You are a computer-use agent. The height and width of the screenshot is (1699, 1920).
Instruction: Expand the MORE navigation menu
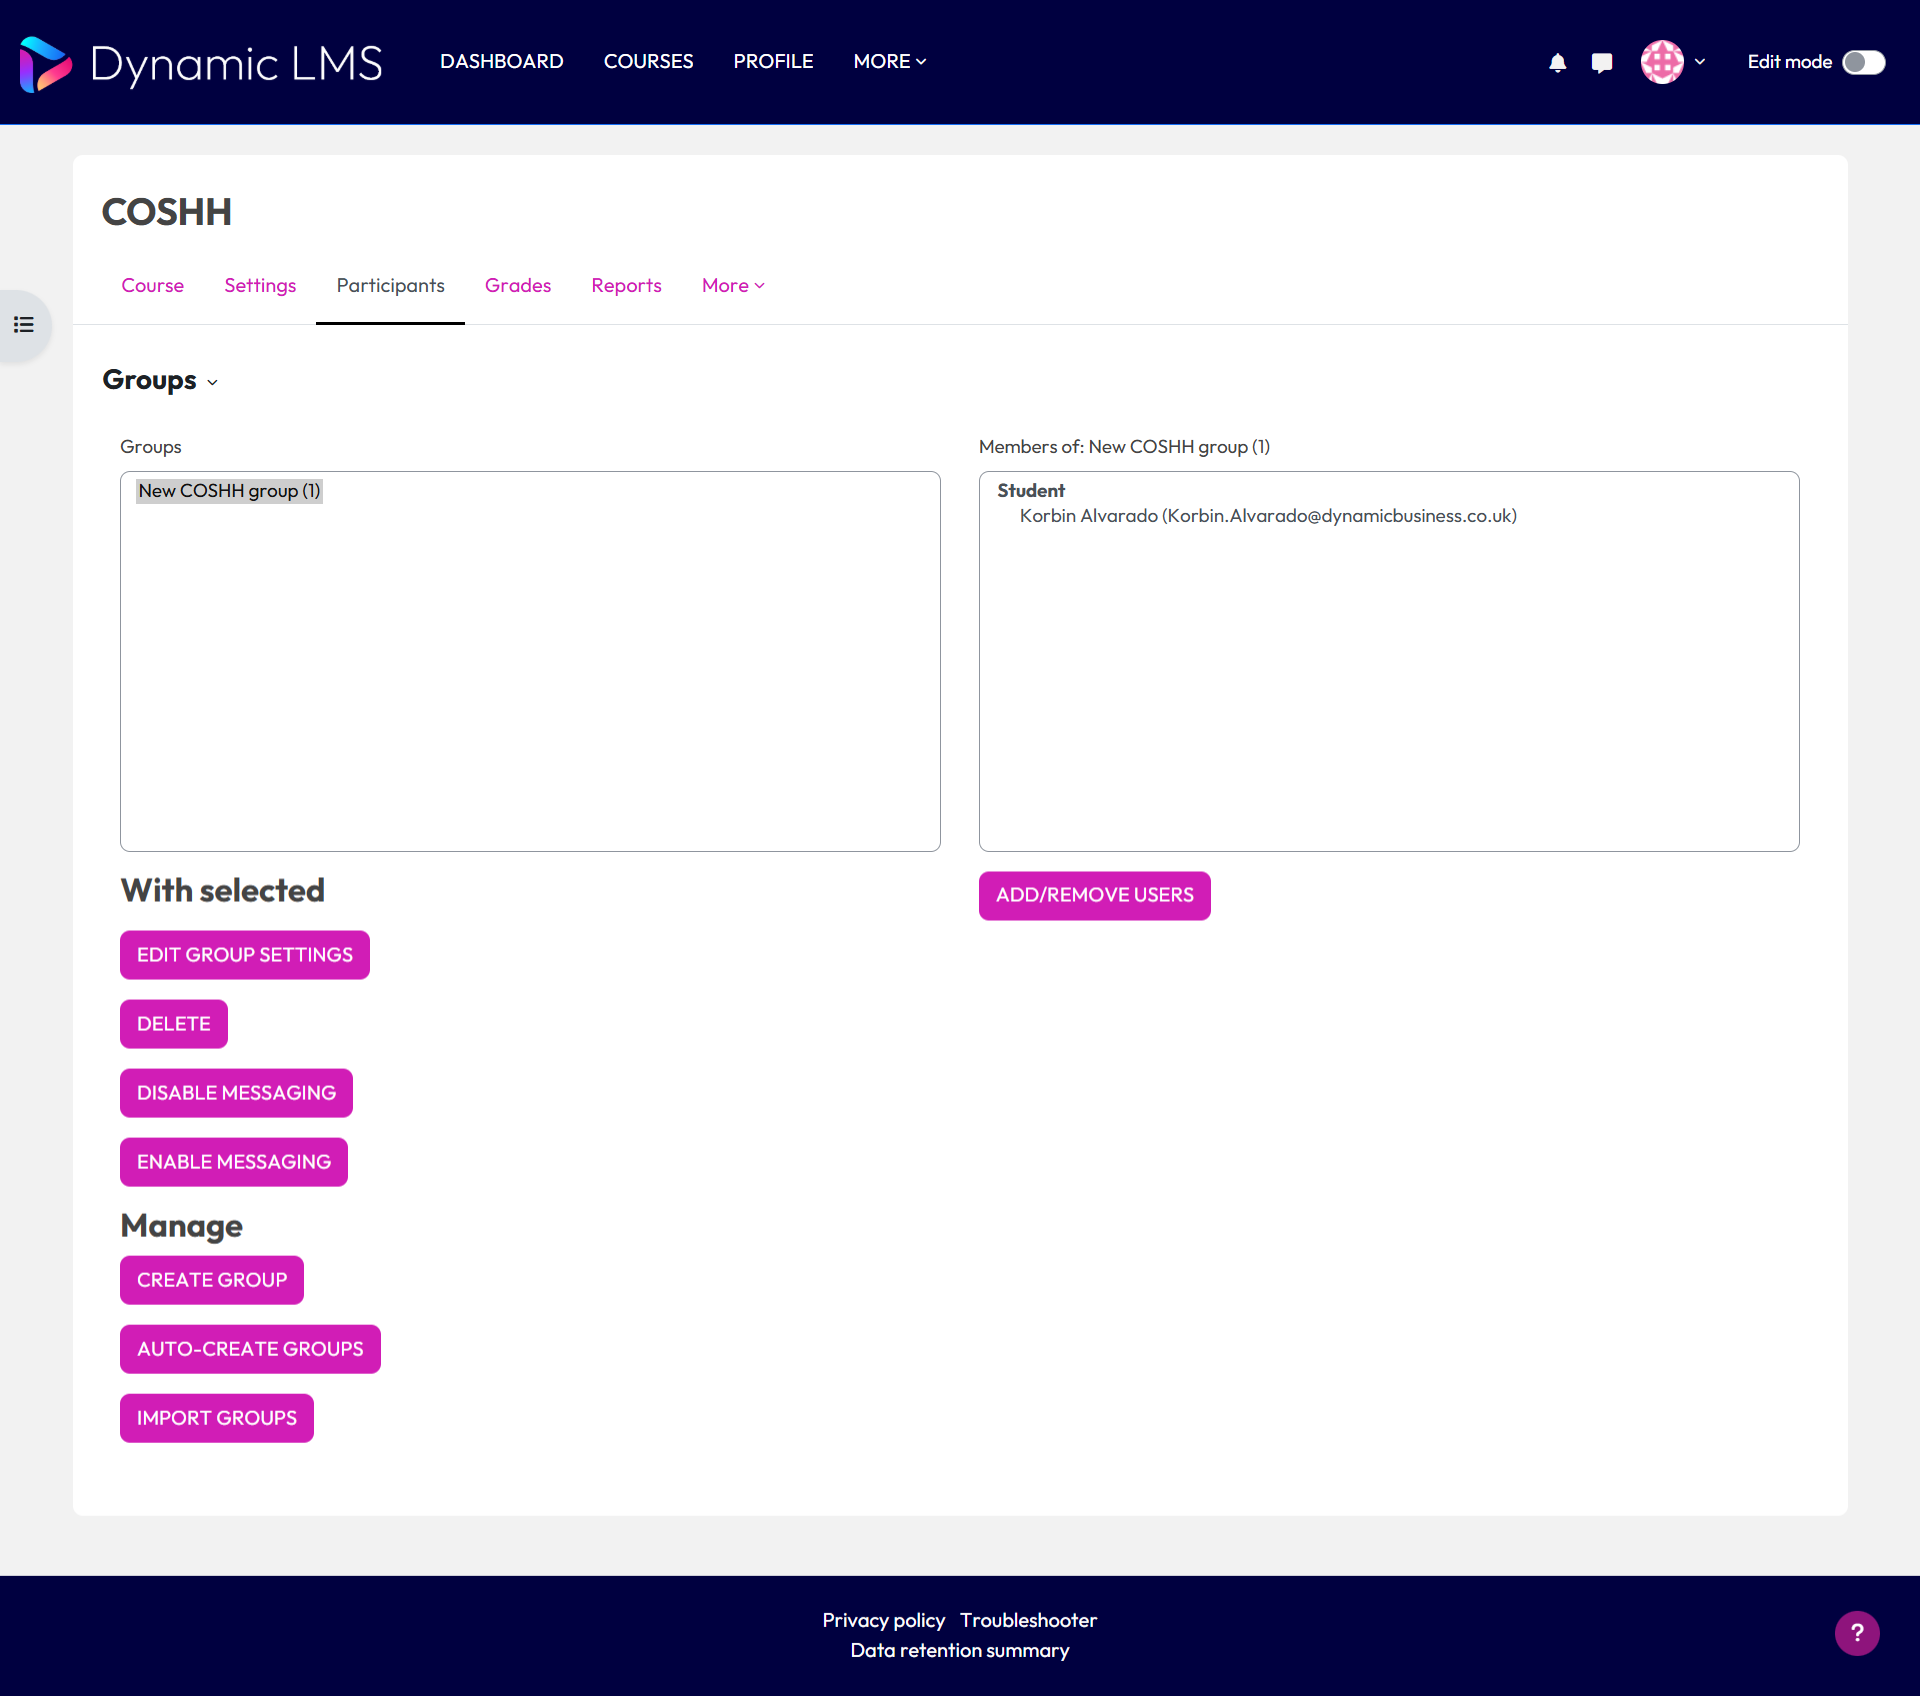click(890, 62)
